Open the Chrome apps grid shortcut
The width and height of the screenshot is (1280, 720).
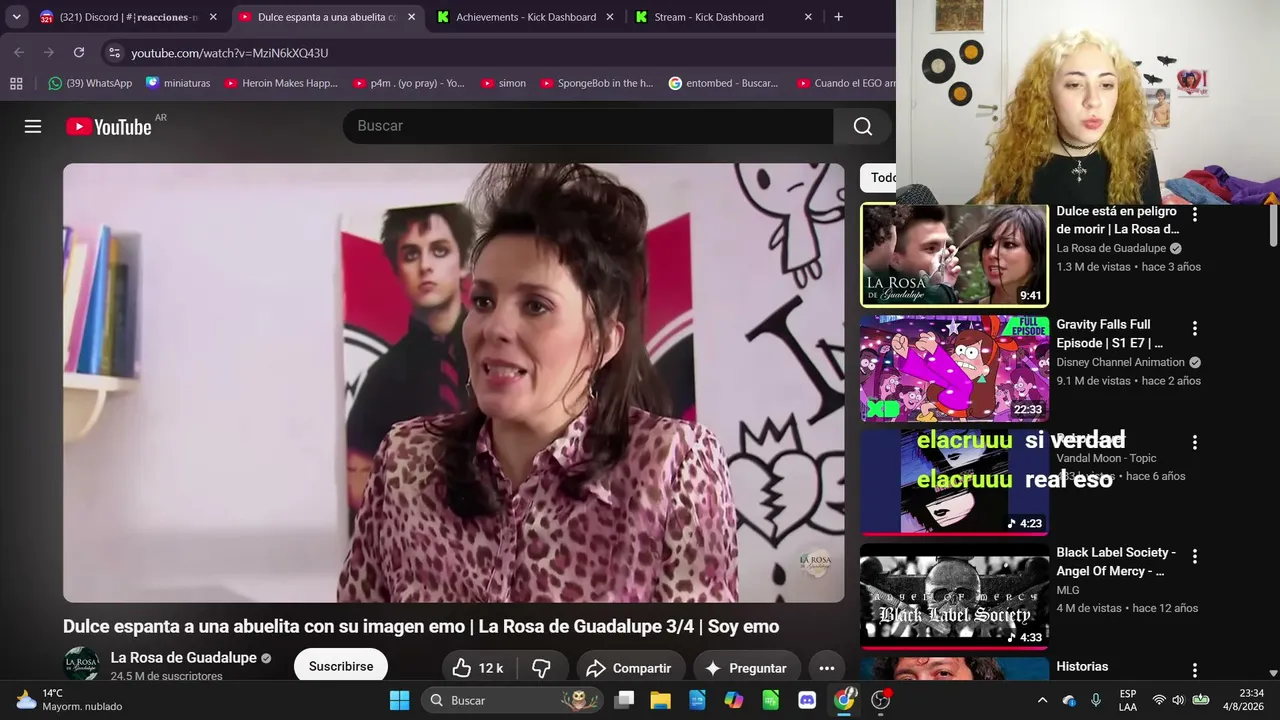tap(16, 83)
